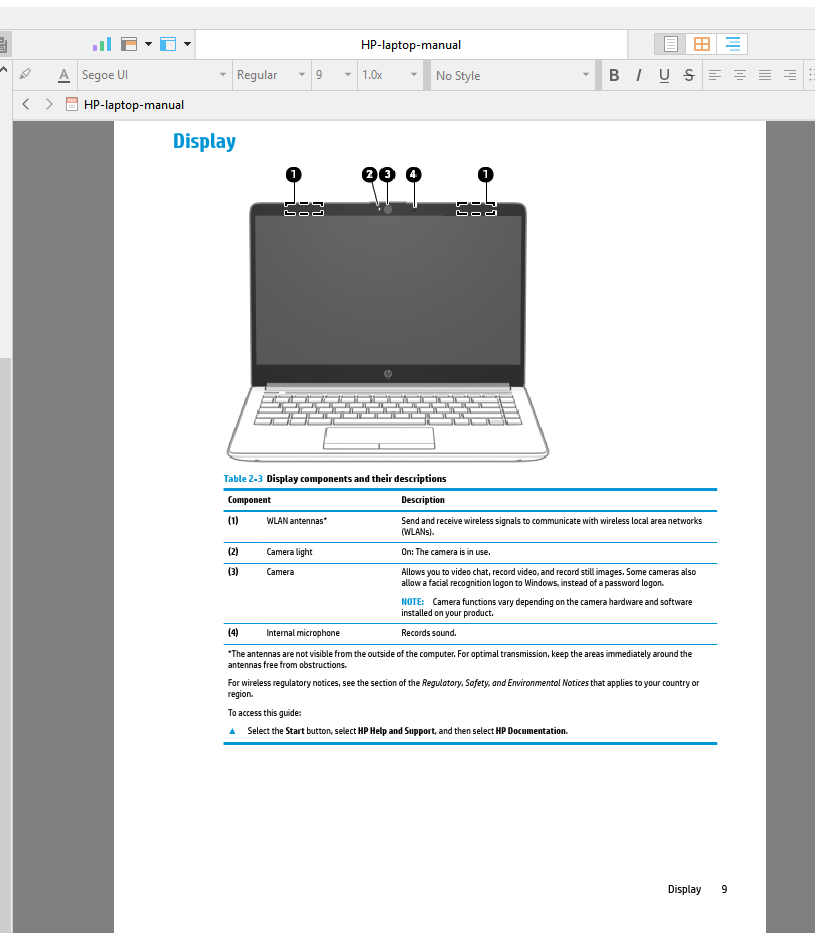Center align the text
815x933 pixels.
pyautogui.click(x=739, y=75)
